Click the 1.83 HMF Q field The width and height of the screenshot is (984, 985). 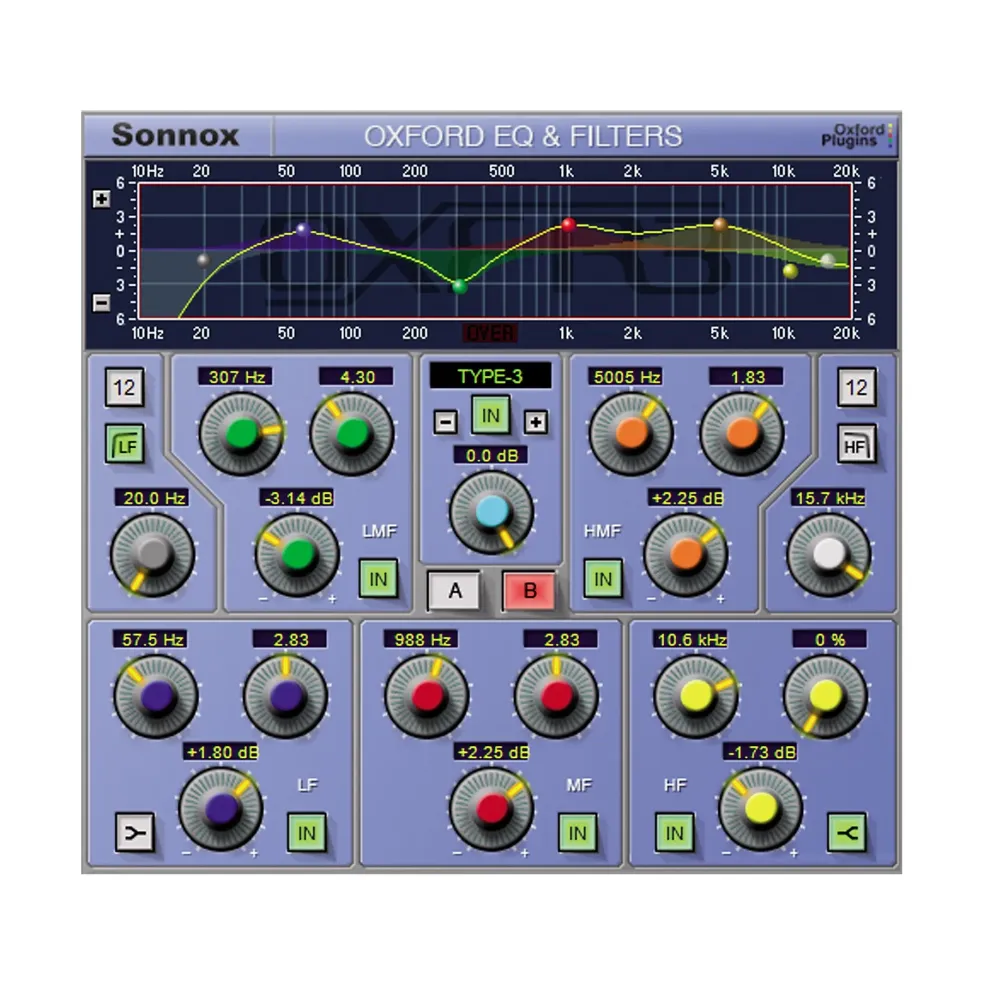(746, 377)
